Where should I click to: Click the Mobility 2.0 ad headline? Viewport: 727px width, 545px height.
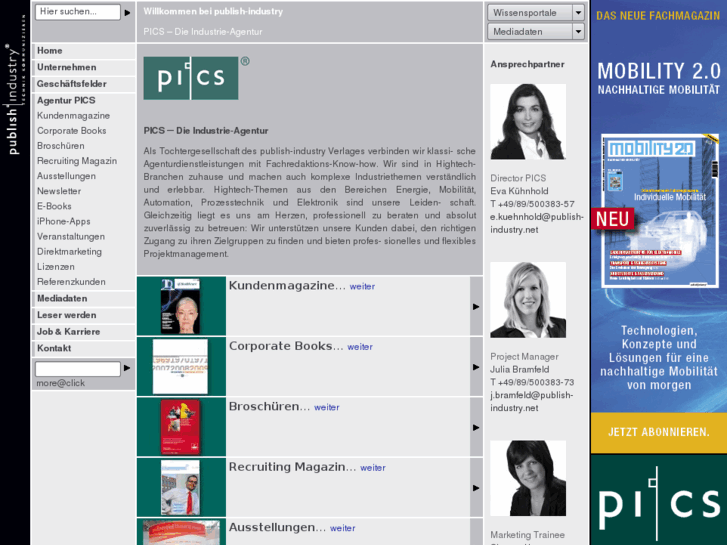click(x=658, y=71)
